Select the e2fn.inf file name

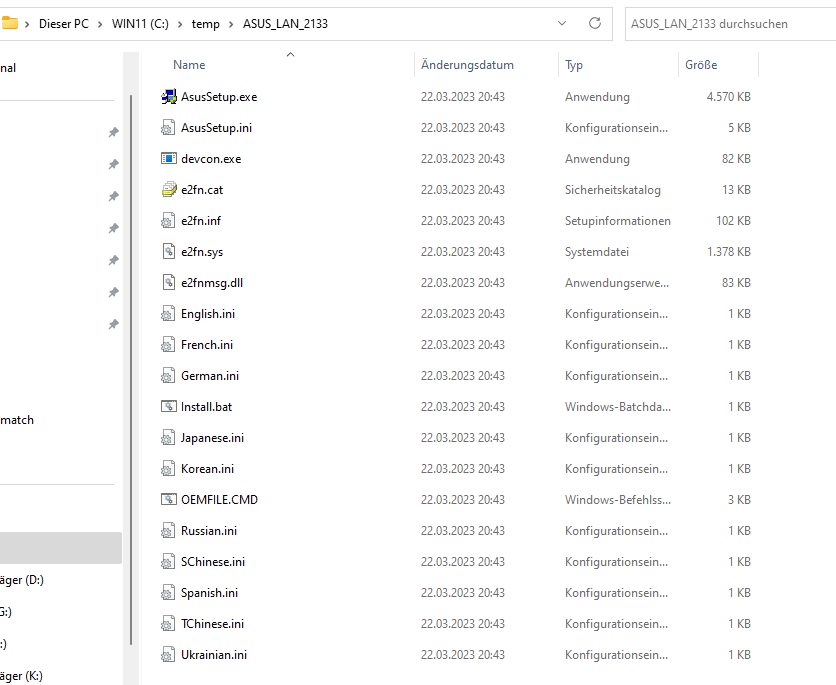pos(201,220)
